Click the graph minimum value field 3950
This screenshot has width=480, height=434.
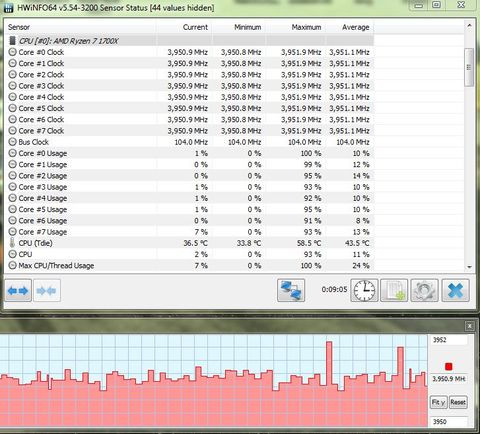click(x=449, y=422)
